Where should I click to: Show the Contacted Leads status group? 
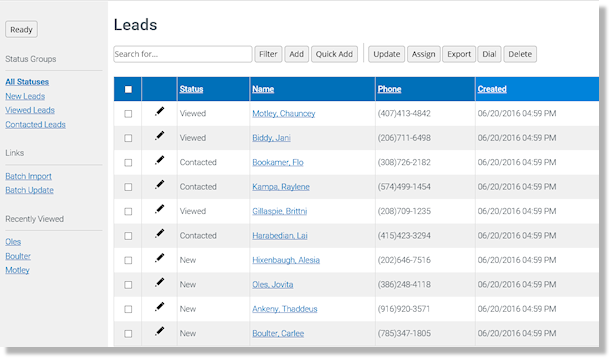[x=35, y=125]
